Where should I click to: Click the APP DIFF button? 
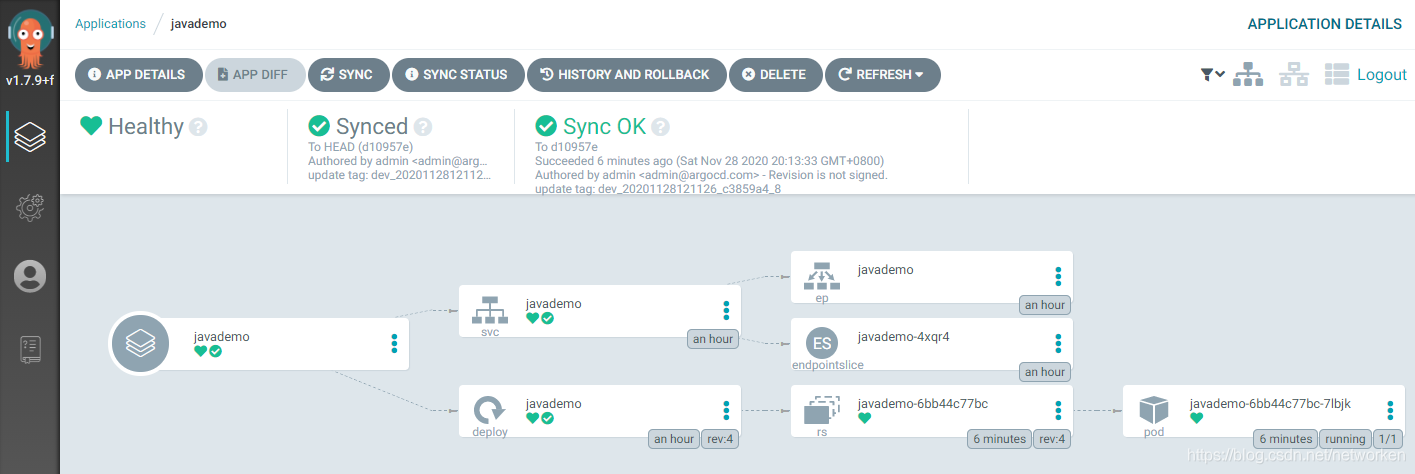tap(255, 75)
